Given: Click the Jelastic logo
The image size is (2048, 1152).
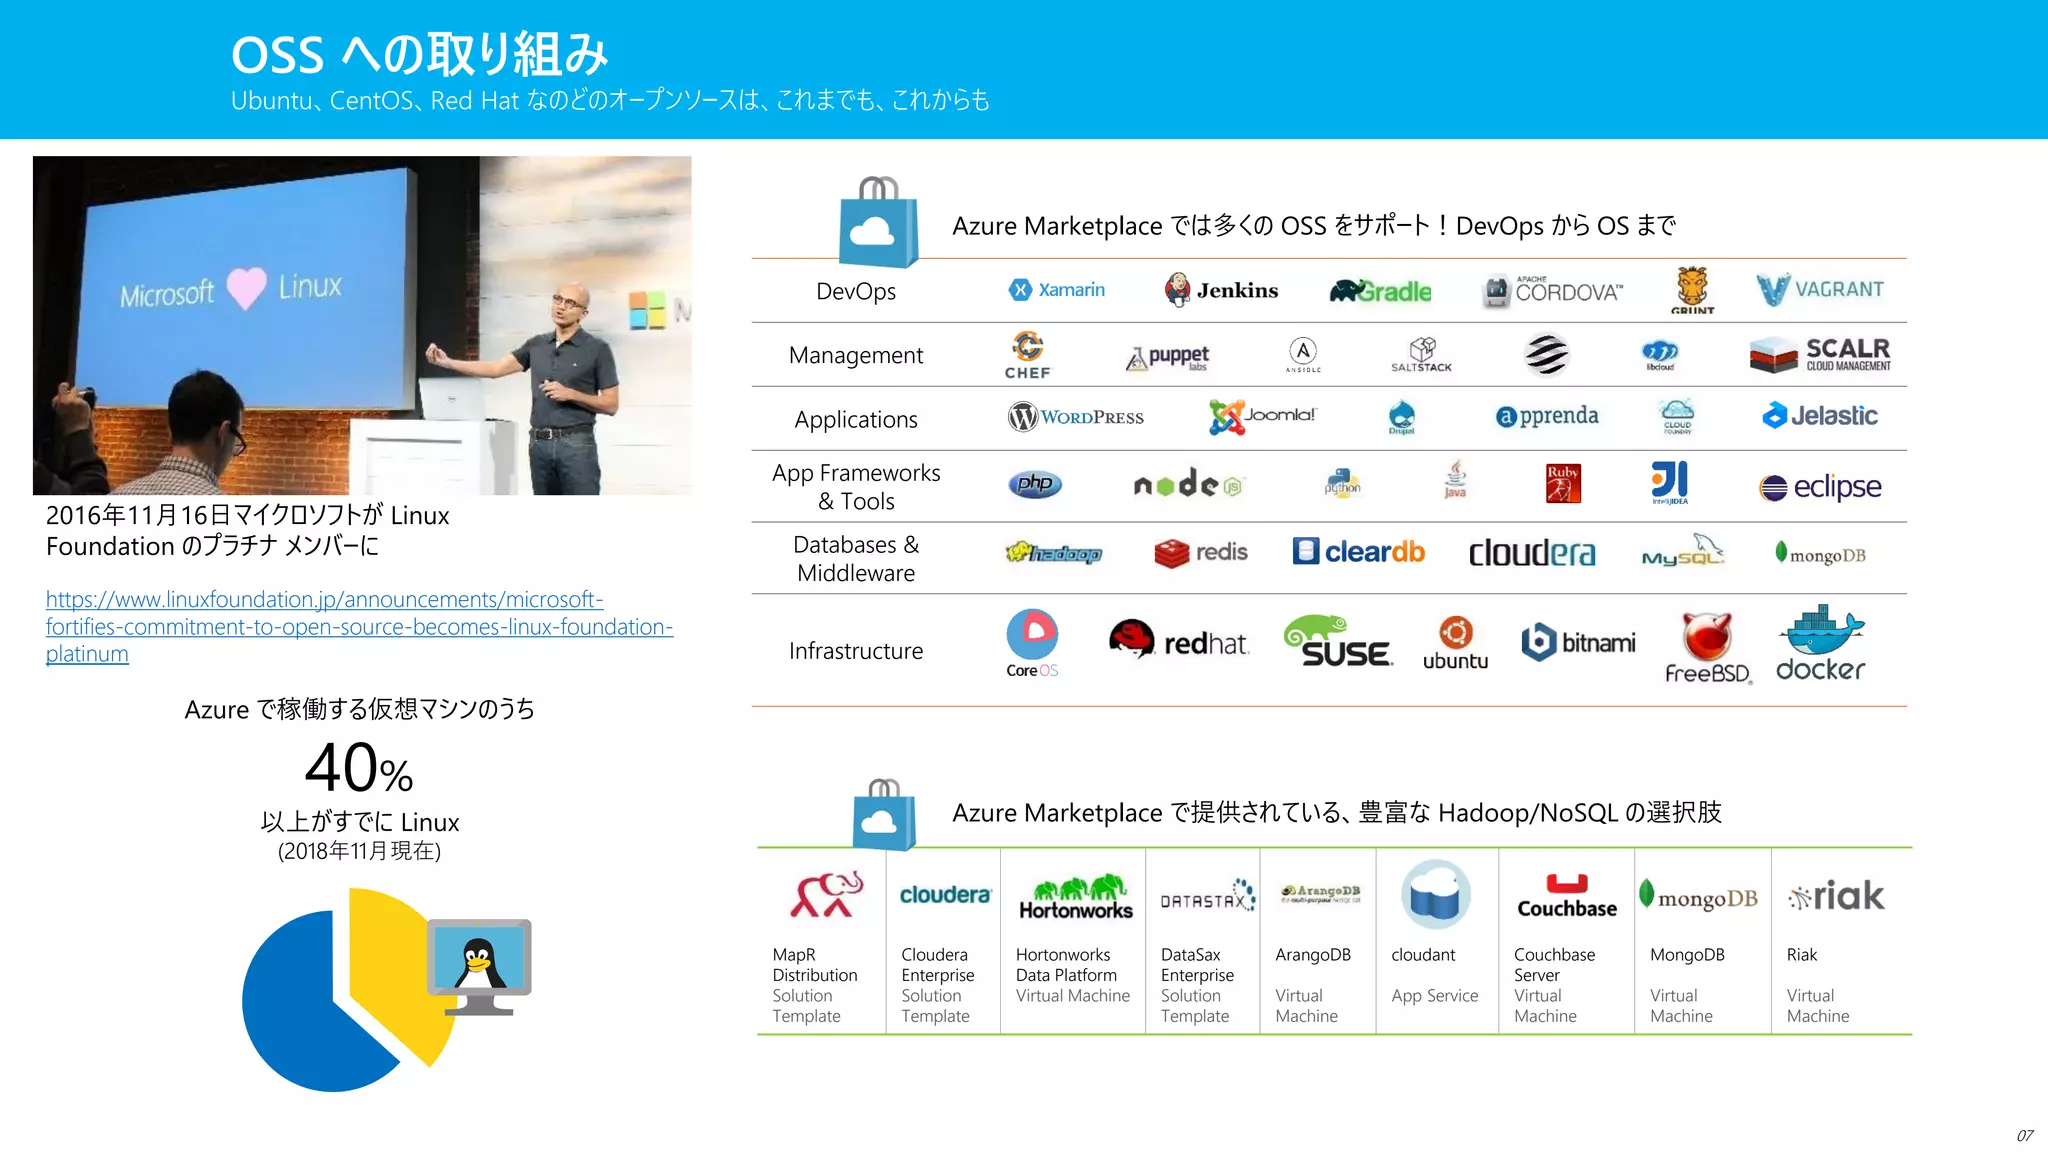Looking at the screenshot, I should coord(1819,415).
